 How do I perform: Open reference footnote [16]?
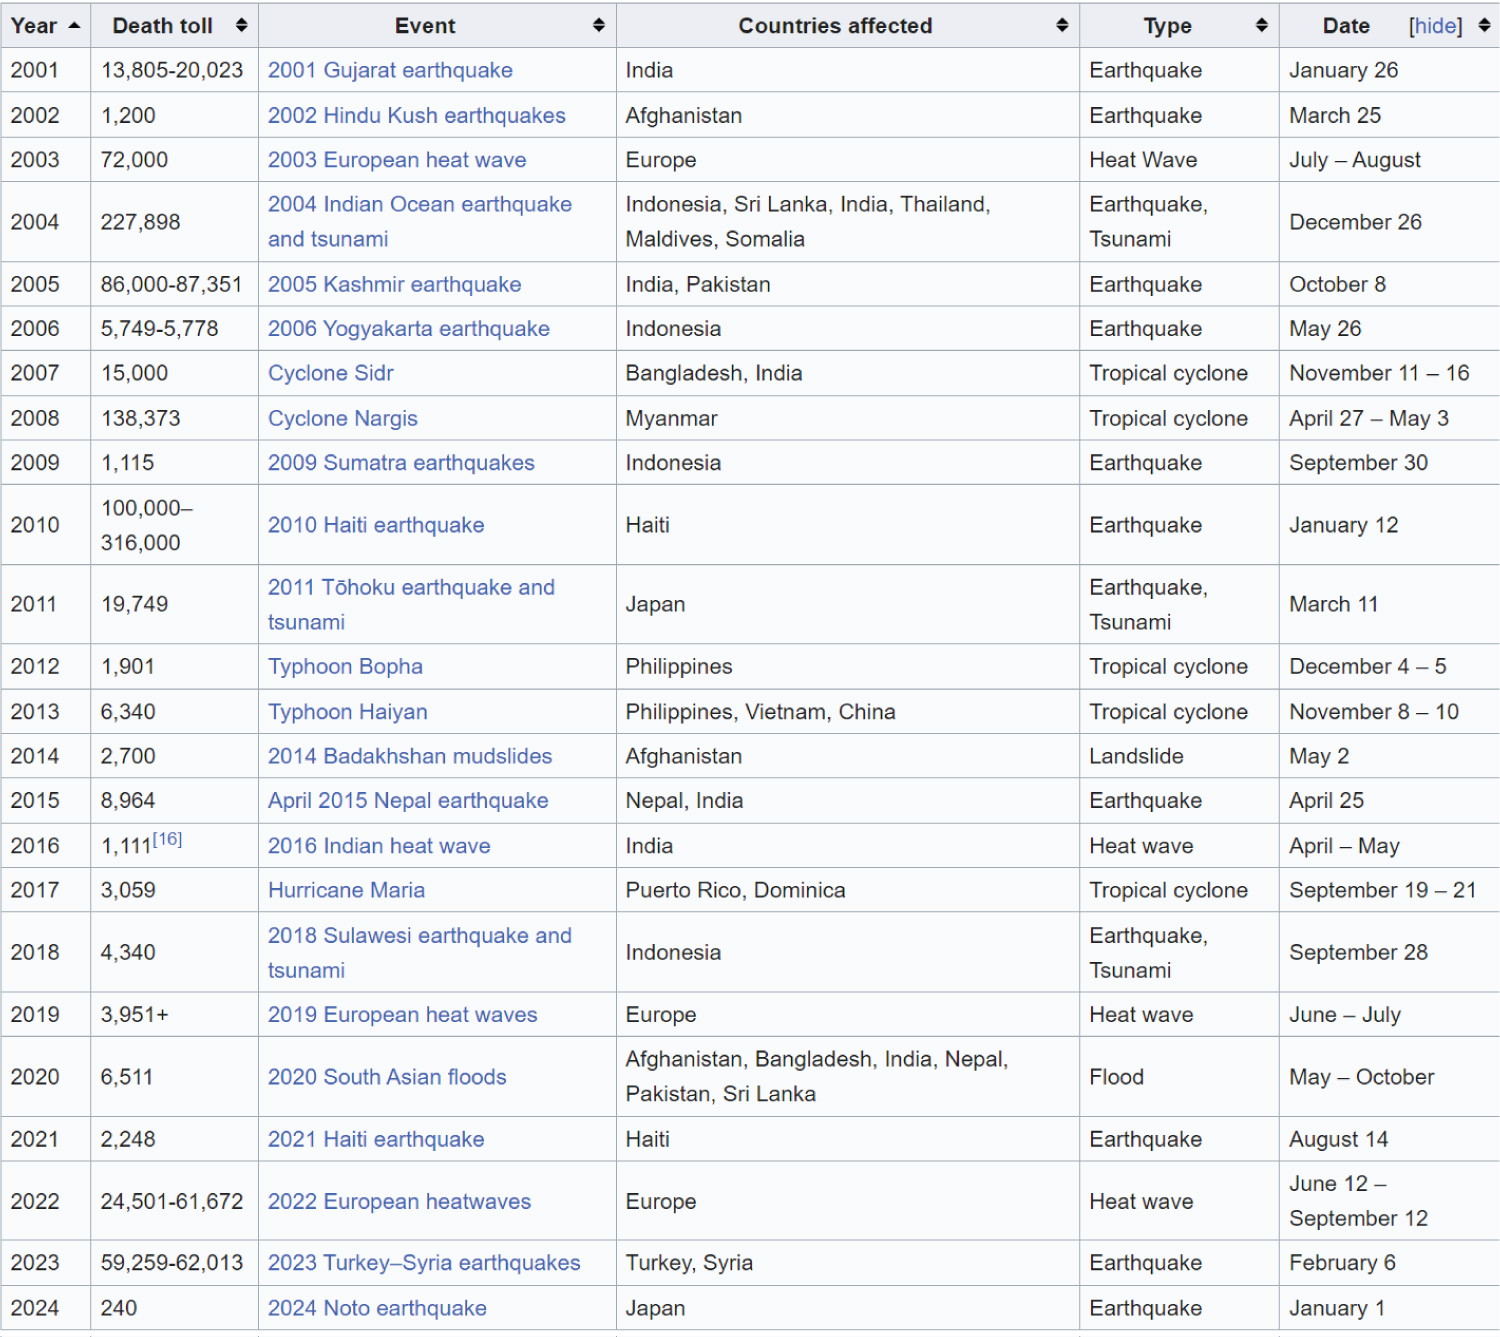click(167, 839)
